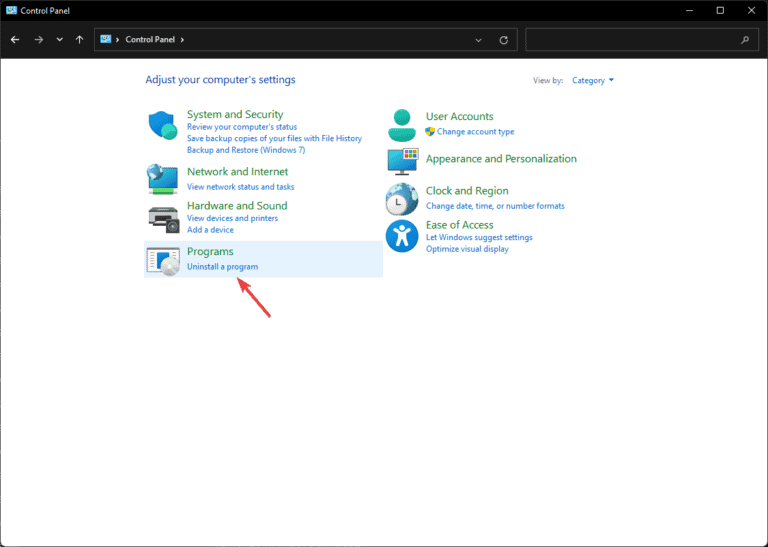Screen dimensions: 768x547
Task: Open Backup and Restore (Windows 7) link
Action: coord(246,150)
